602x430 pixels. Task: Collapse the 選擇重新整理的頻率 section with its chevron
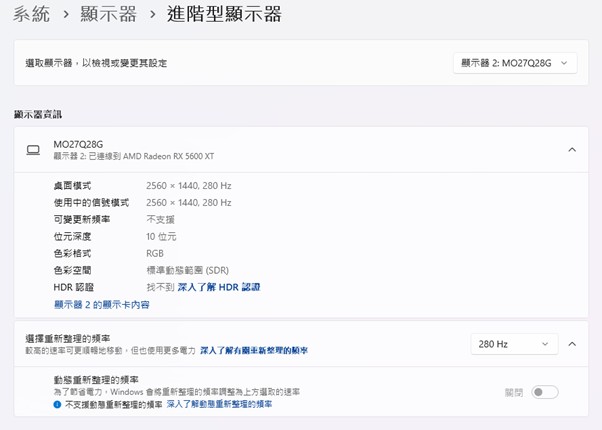point(572,344)
